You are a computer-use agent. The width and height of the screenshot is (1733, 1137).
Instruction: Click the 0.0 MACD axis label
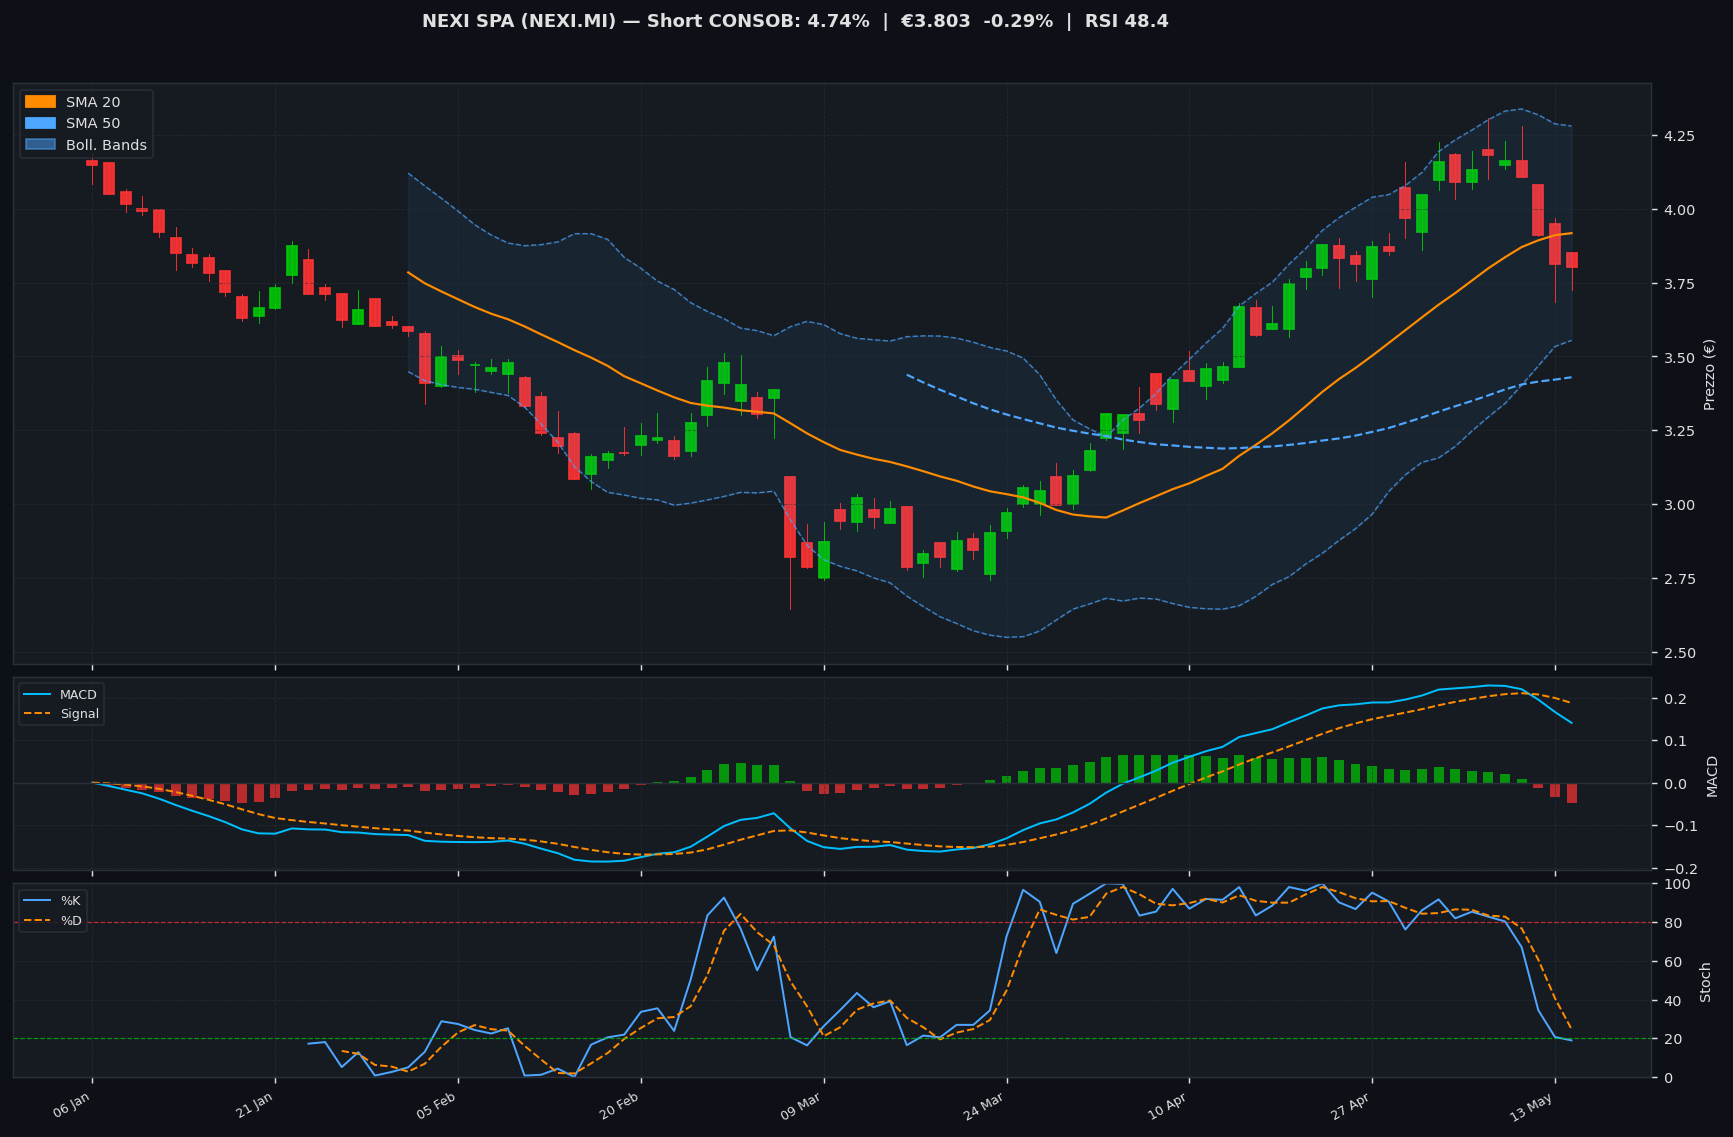tap(1673, 784)
